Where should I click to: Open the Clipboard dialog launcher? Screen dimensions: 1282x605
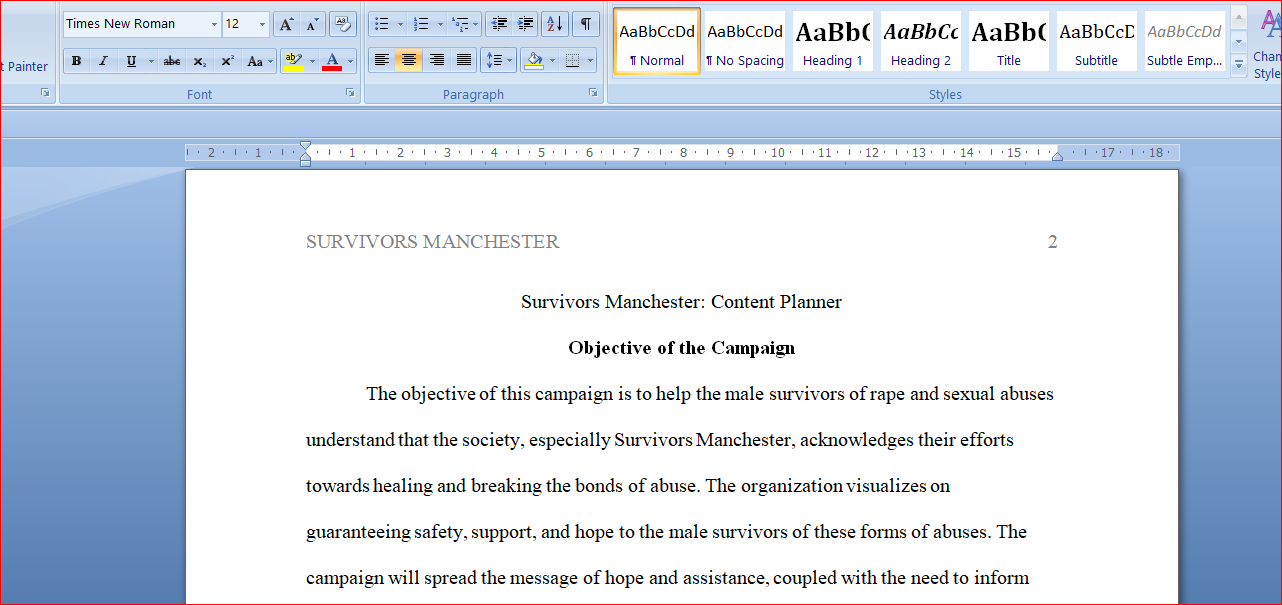point(45,92)
